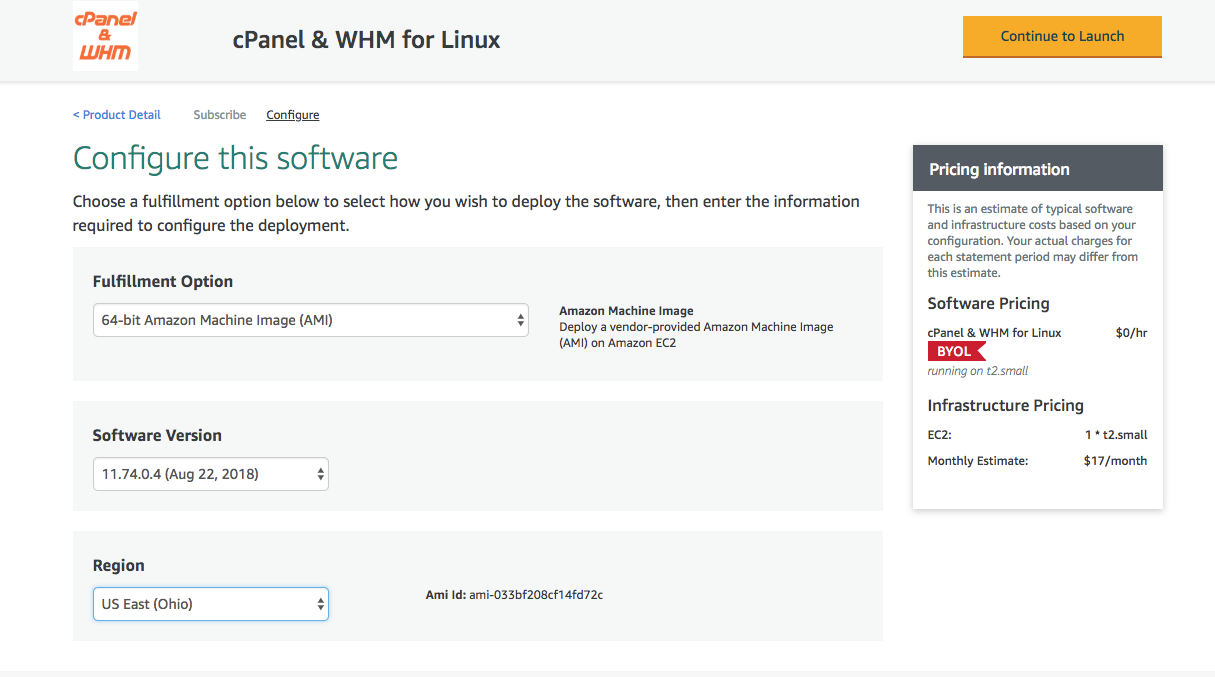The image size is (1215, 677).
Task: Click the Fulfillment Option dropdown stepper arrows
Action: click(x=520, y=320)
